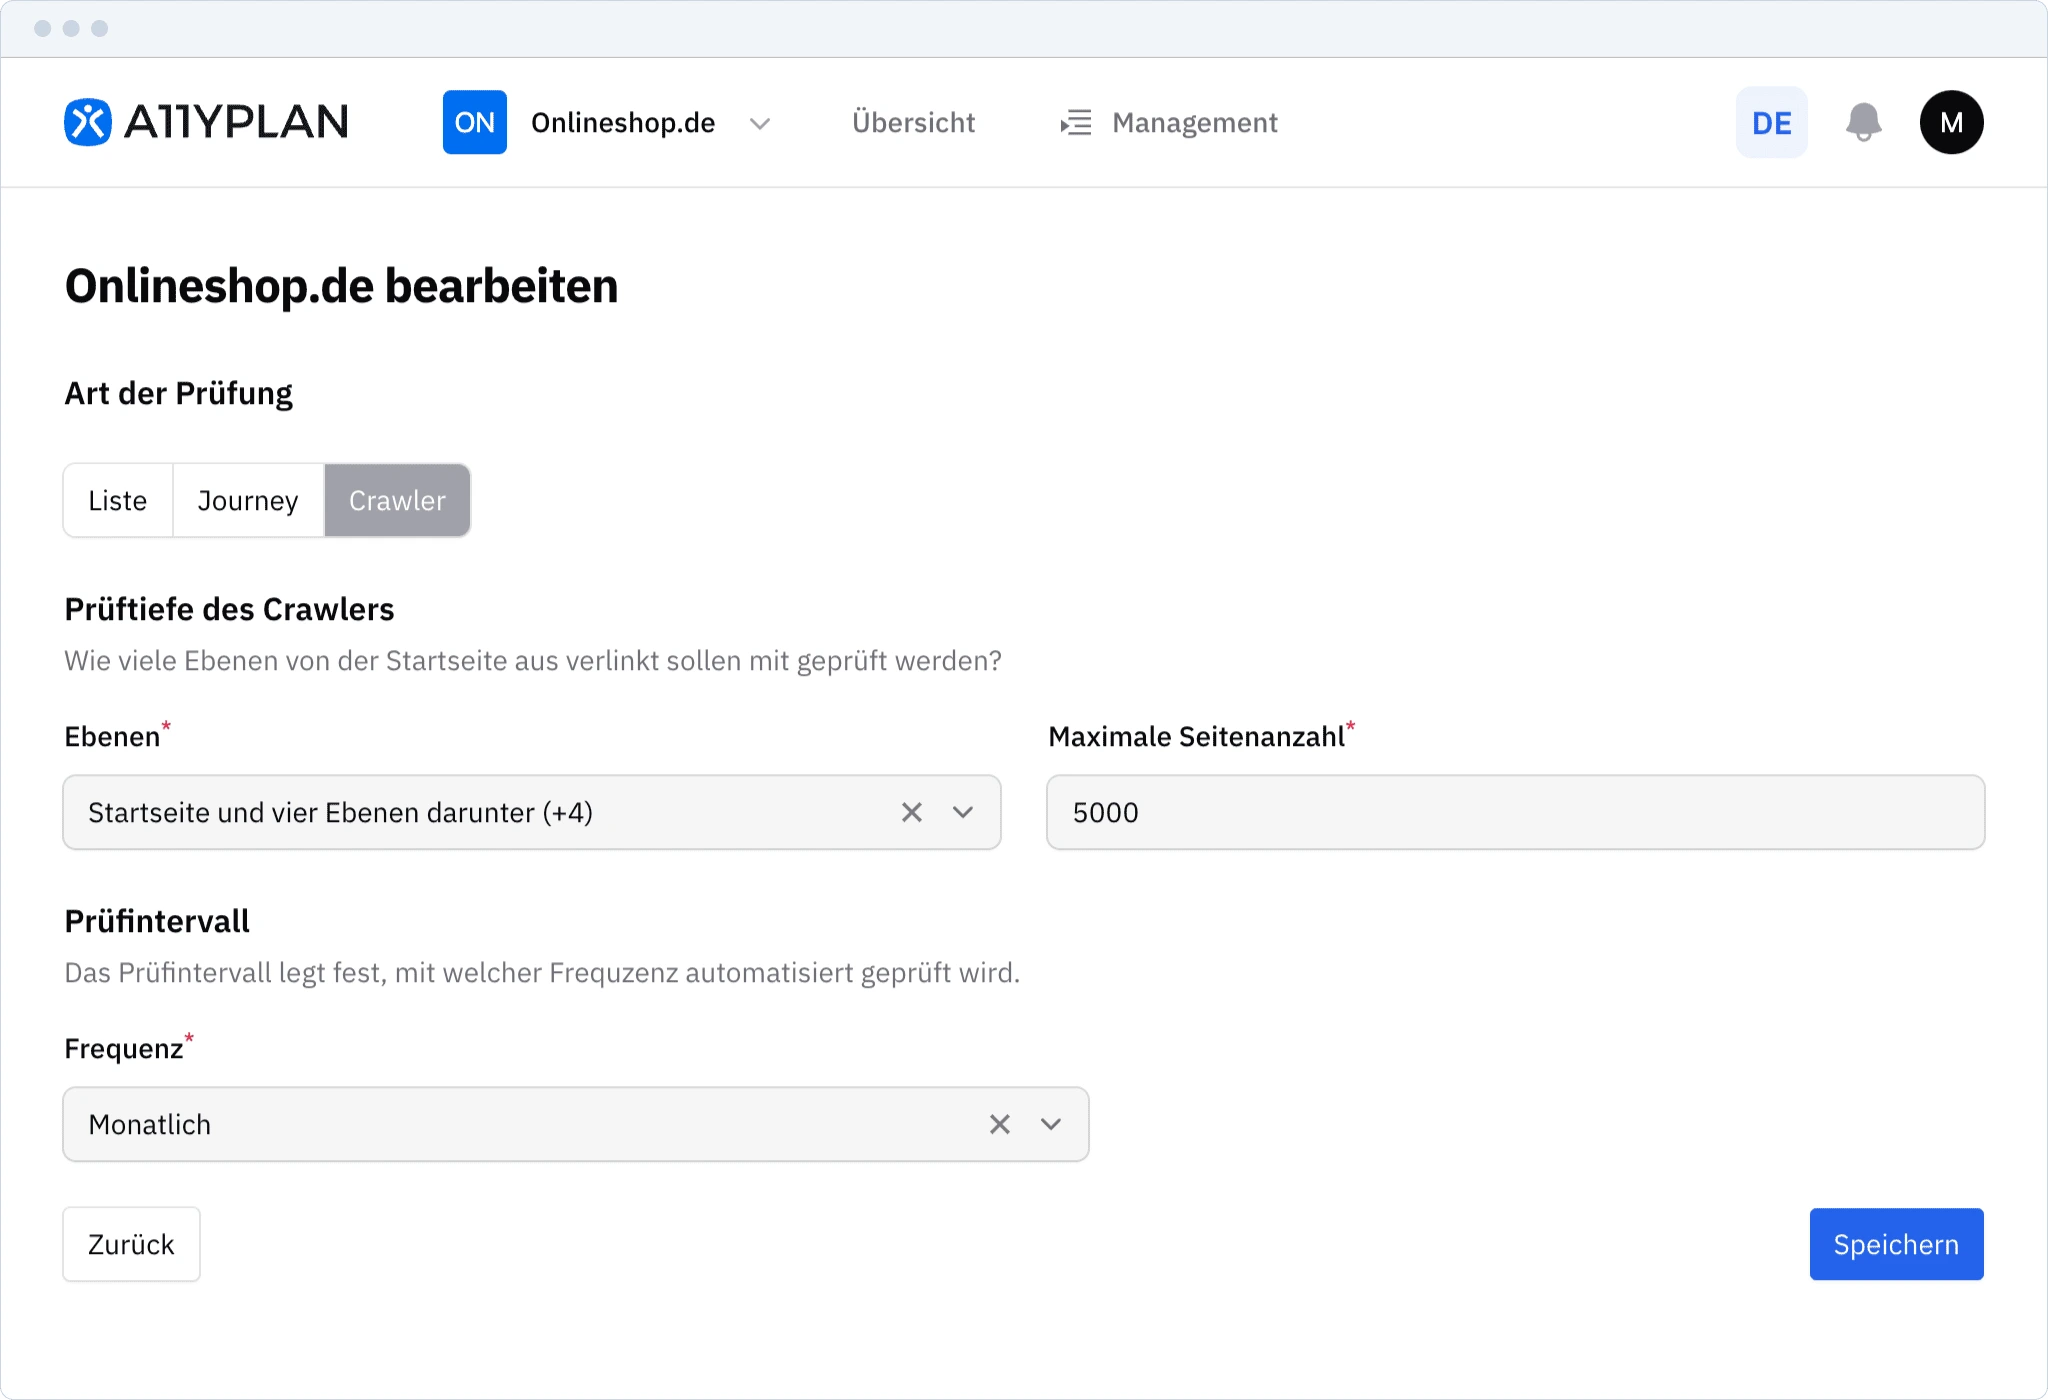
Task: Go to the Übersicht navigation item
Action: coord(912,122)
